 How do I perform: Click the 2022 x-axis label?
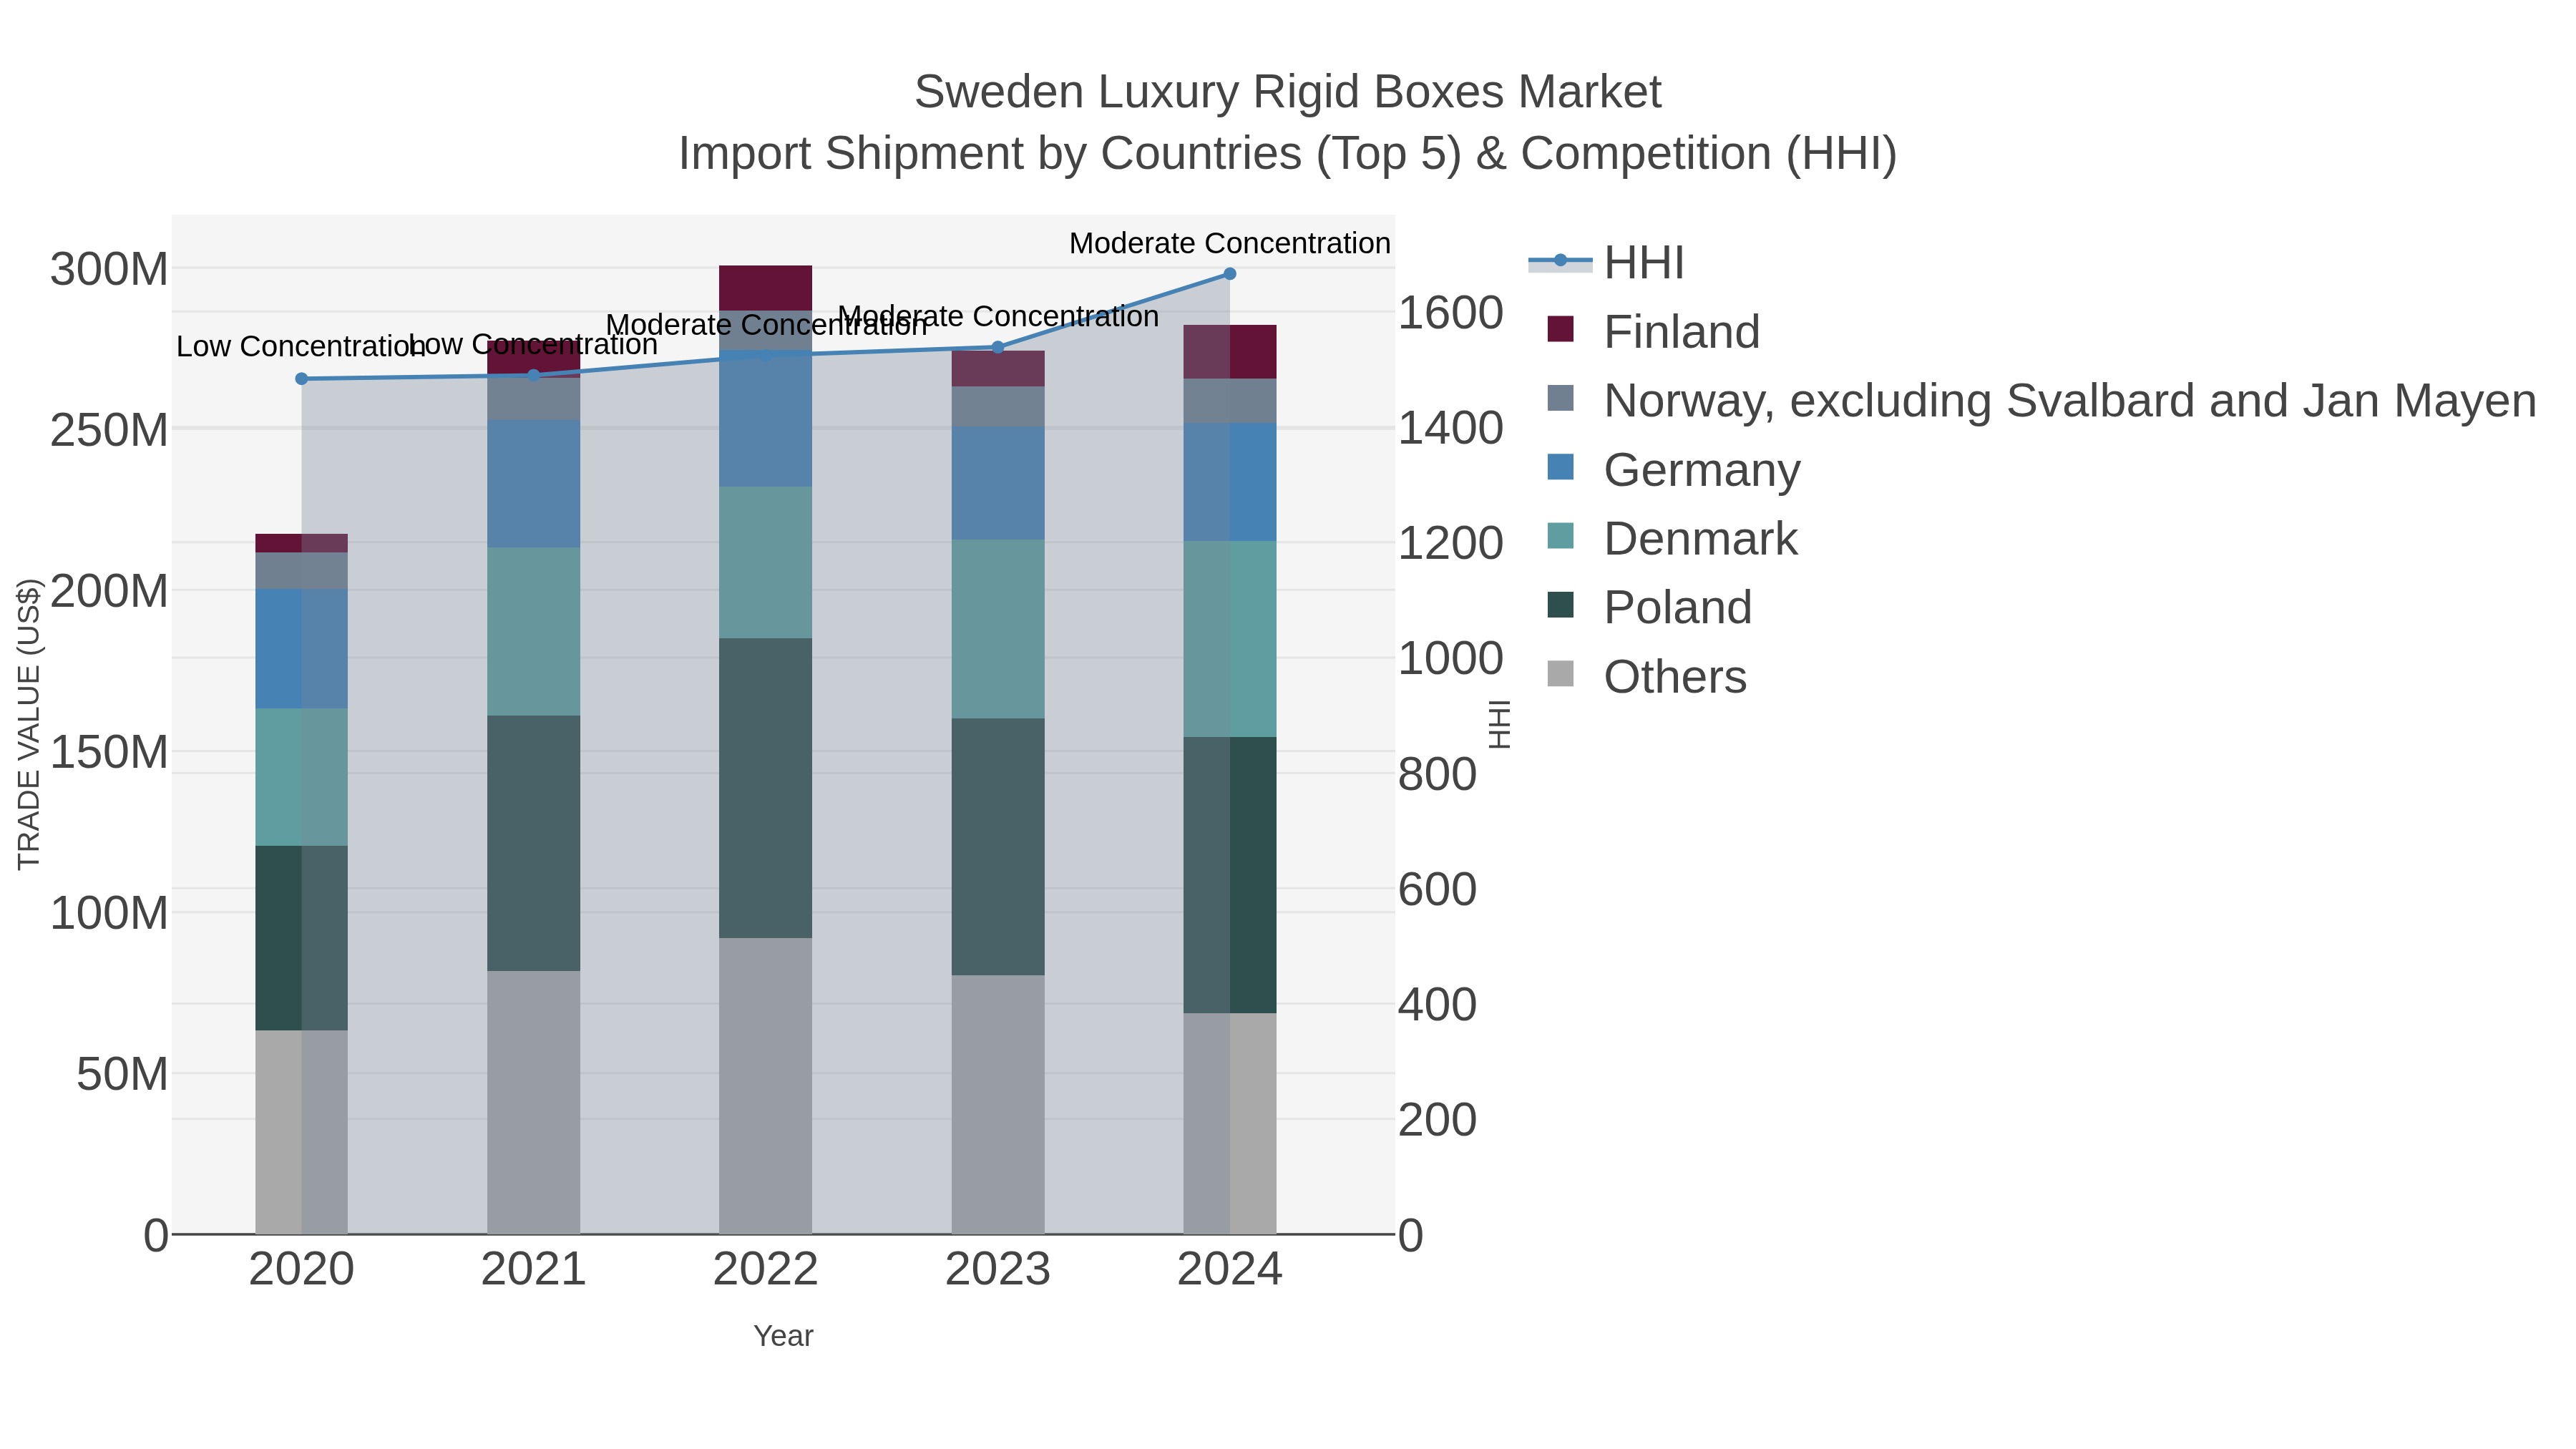pyautogui.click(x=766, y=1270)
